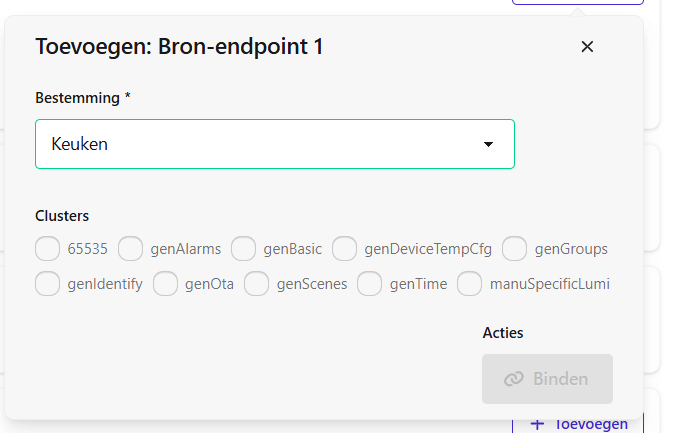Click the dialog title Toevoegen: Bron-endpoint 1

coord(179,46)
